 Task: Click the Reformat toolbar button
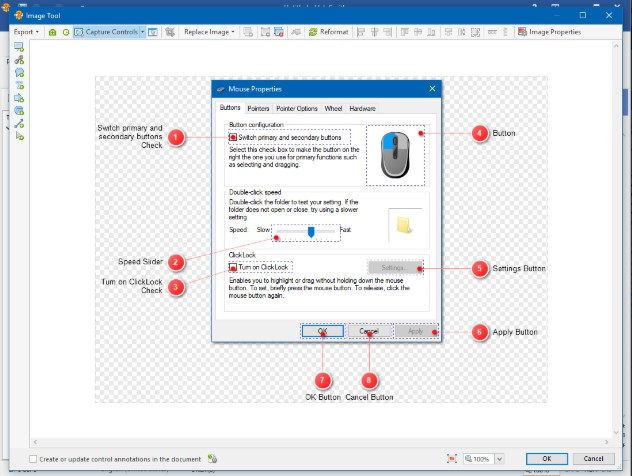328,32
